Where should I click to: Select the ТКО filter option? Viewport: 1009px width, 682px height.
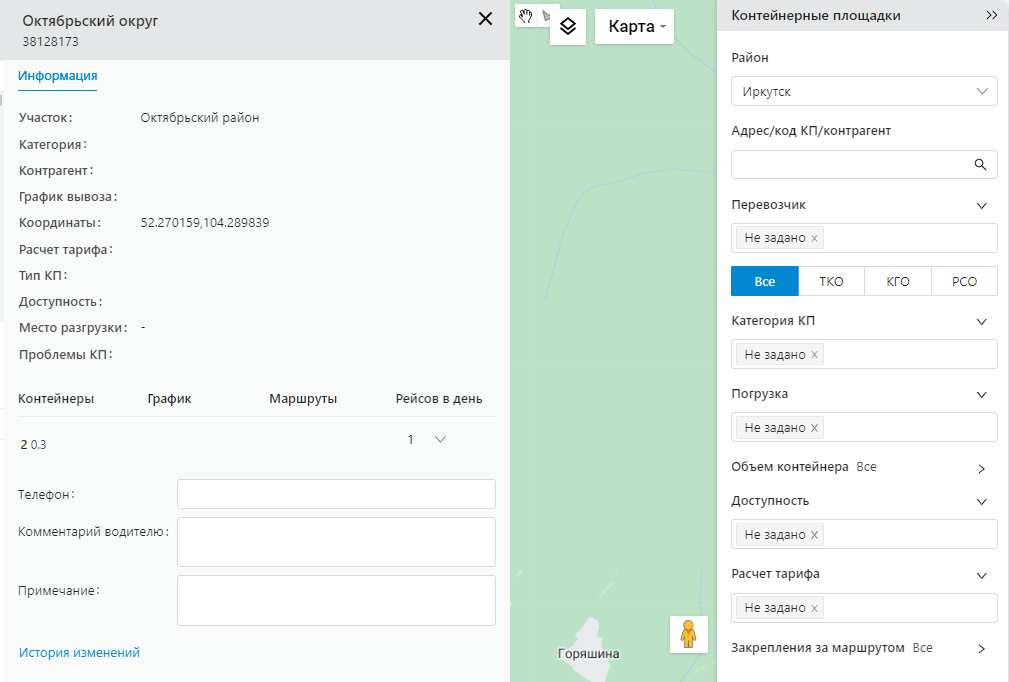pos(831,282)
